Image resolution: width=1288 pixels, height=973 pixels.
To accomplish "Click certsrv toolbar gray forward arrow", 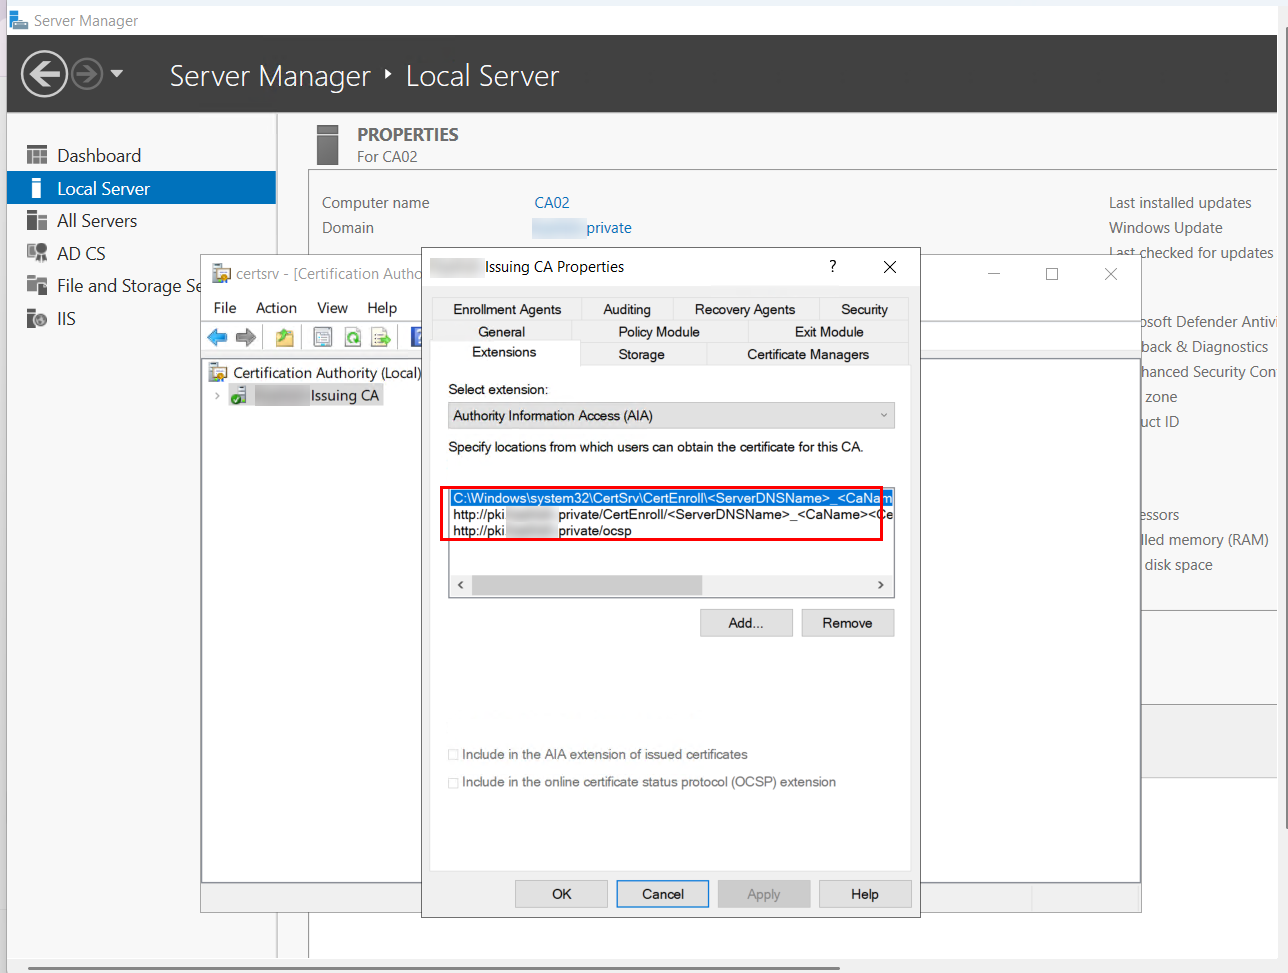I will coord(246,338).
